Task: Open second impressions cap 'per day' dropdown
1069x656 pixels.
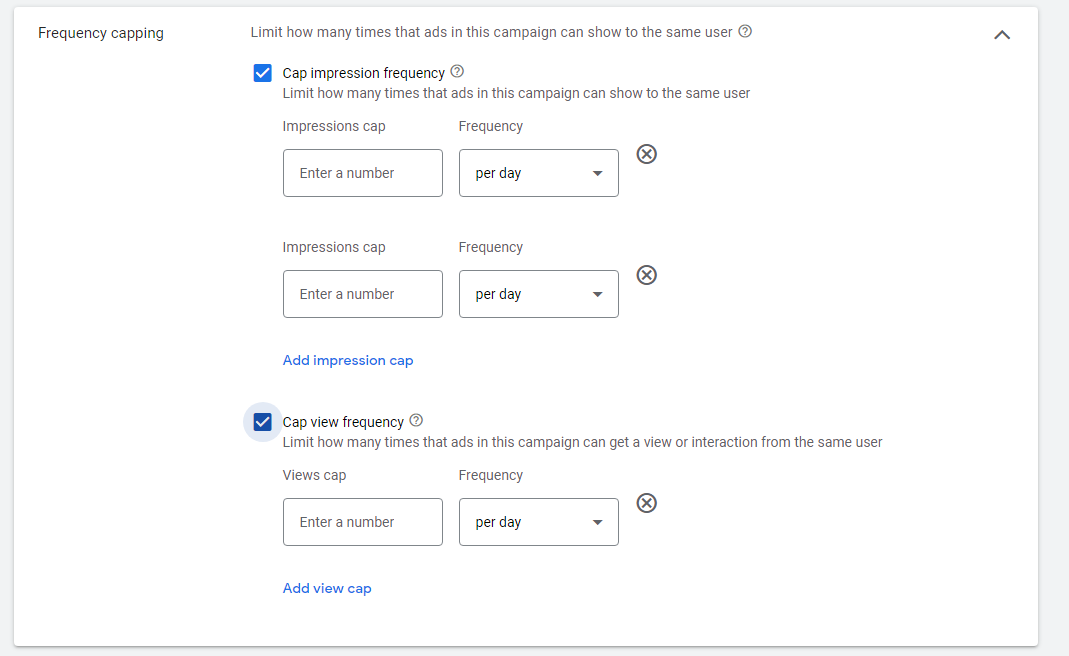Action: [538, 294]
